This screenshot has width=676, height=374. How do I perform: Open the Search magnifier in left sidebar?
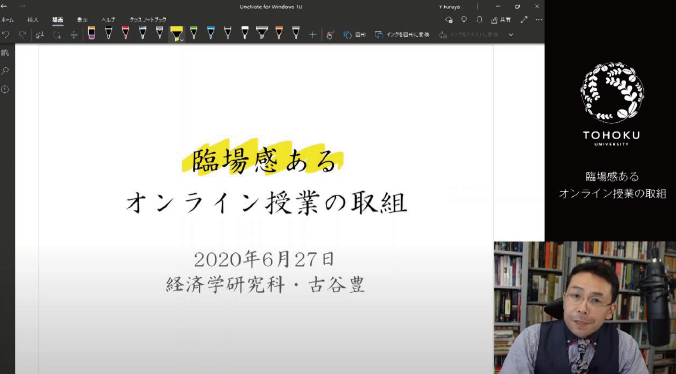pos(5,71)
